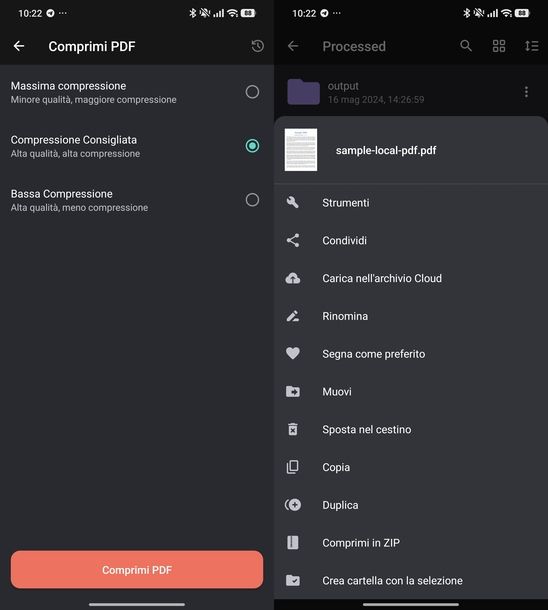Click the Condividi share icon

click(x=292, y=240)
